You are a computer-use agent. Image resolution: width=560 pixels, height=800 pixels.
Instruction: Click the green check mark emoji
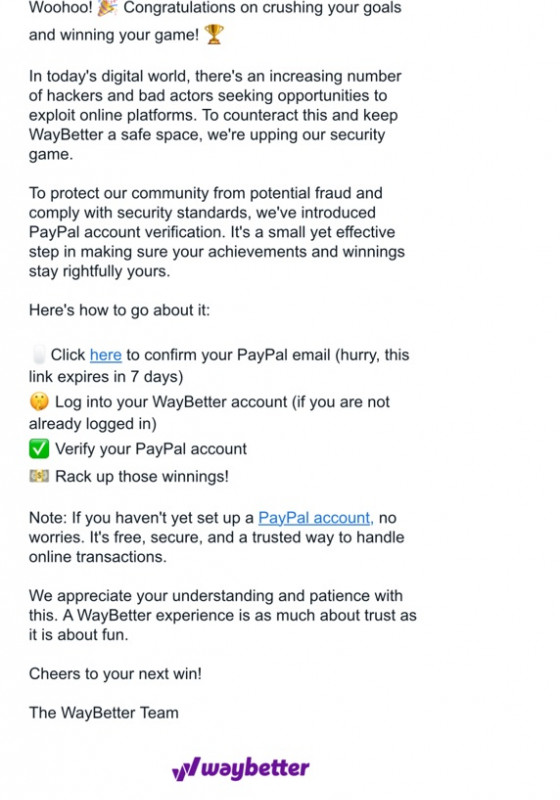pos(39,449)
